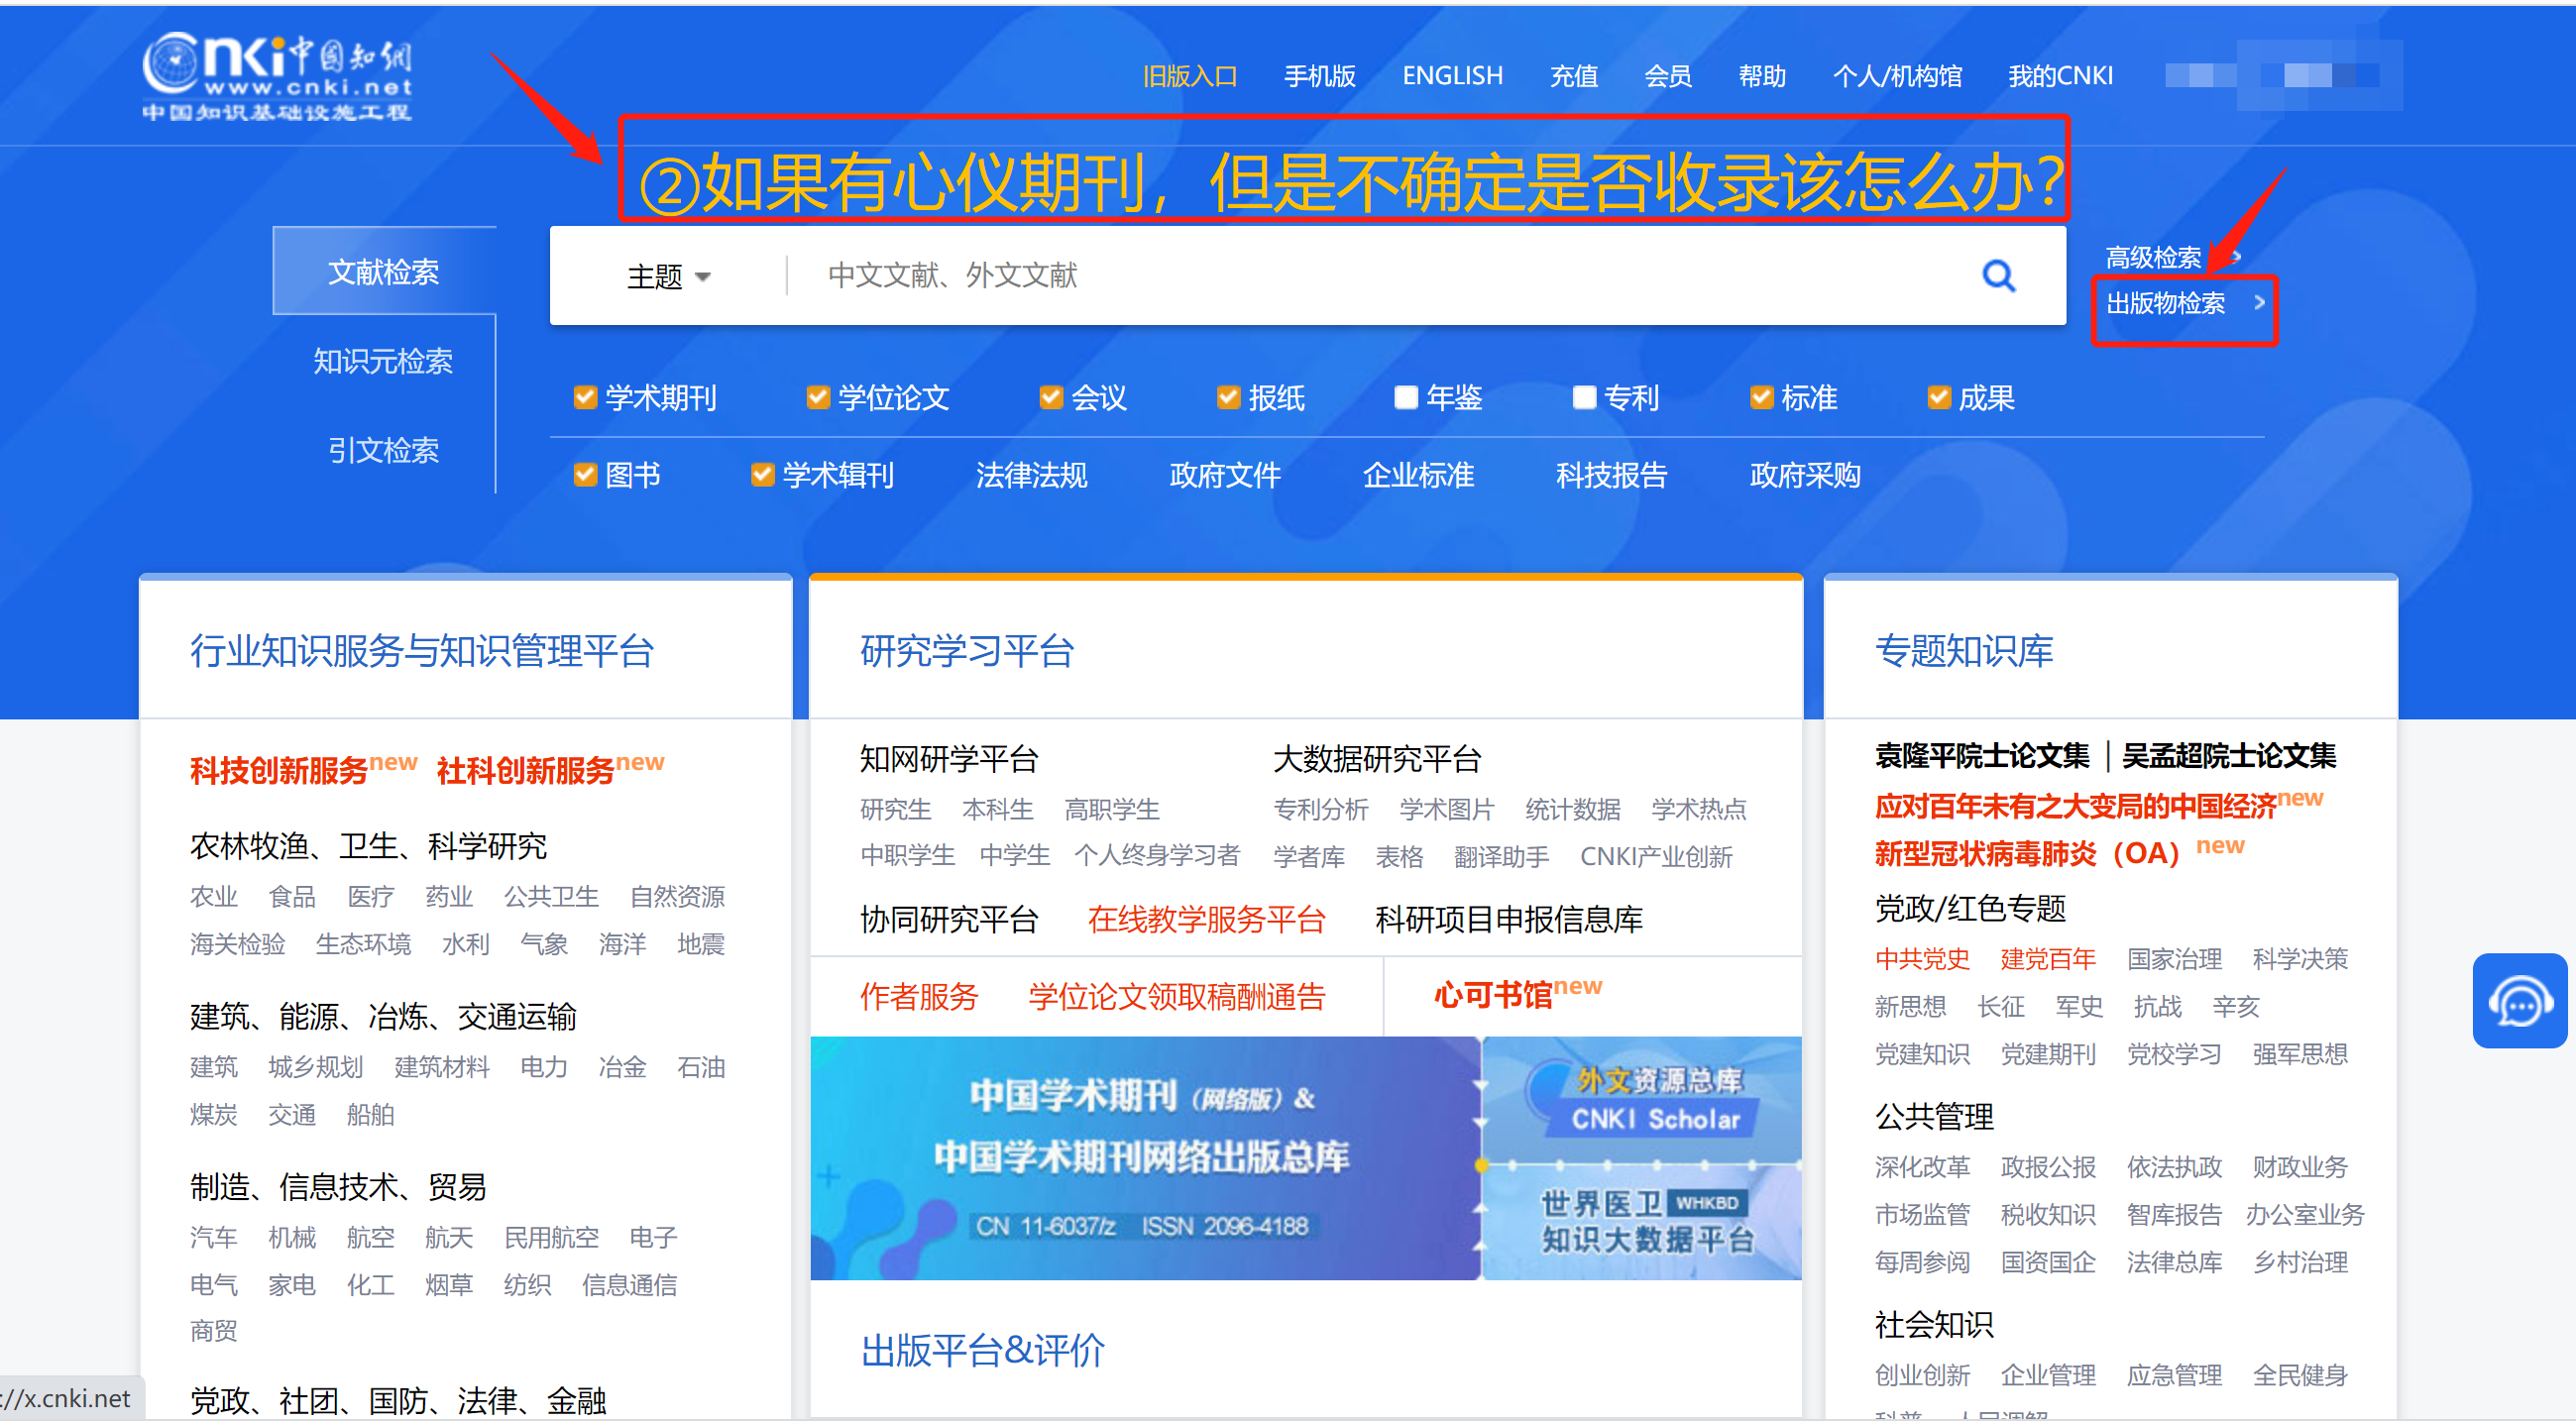Open the 在线教学服务平台 link

(1207, 919)
